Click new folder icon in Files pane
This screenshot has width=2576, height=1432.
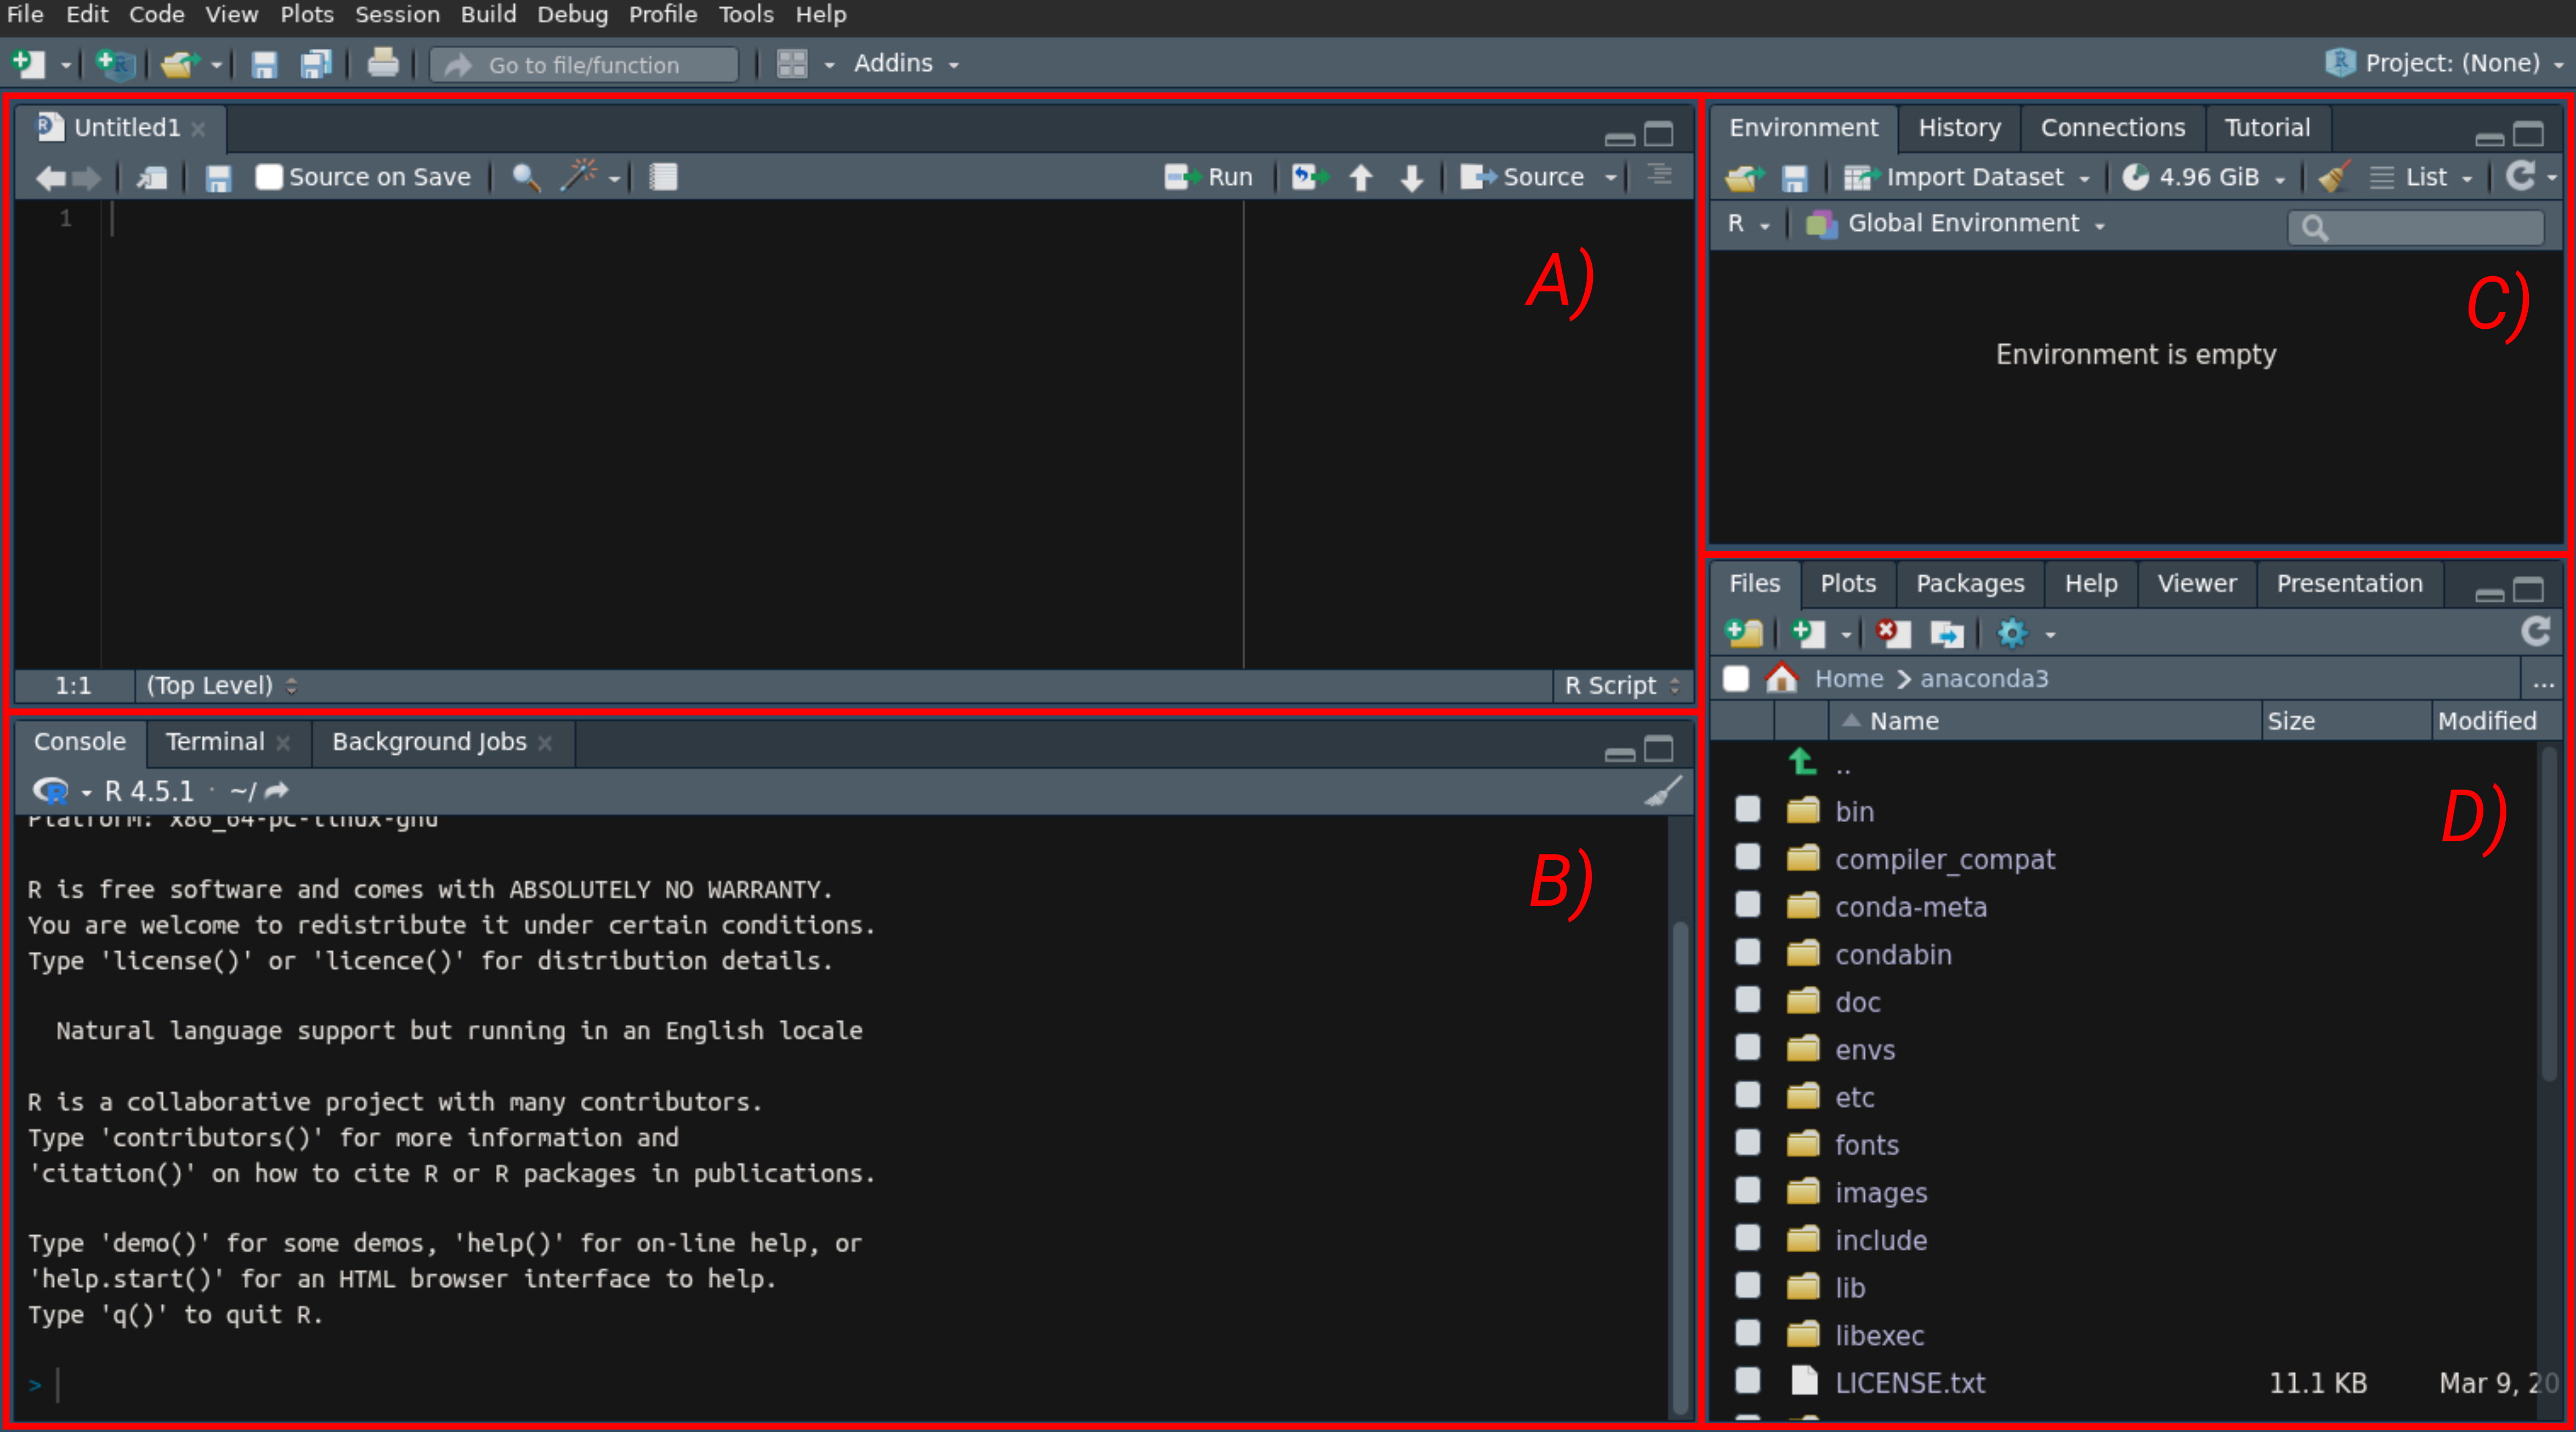(x=1744, y=633)
